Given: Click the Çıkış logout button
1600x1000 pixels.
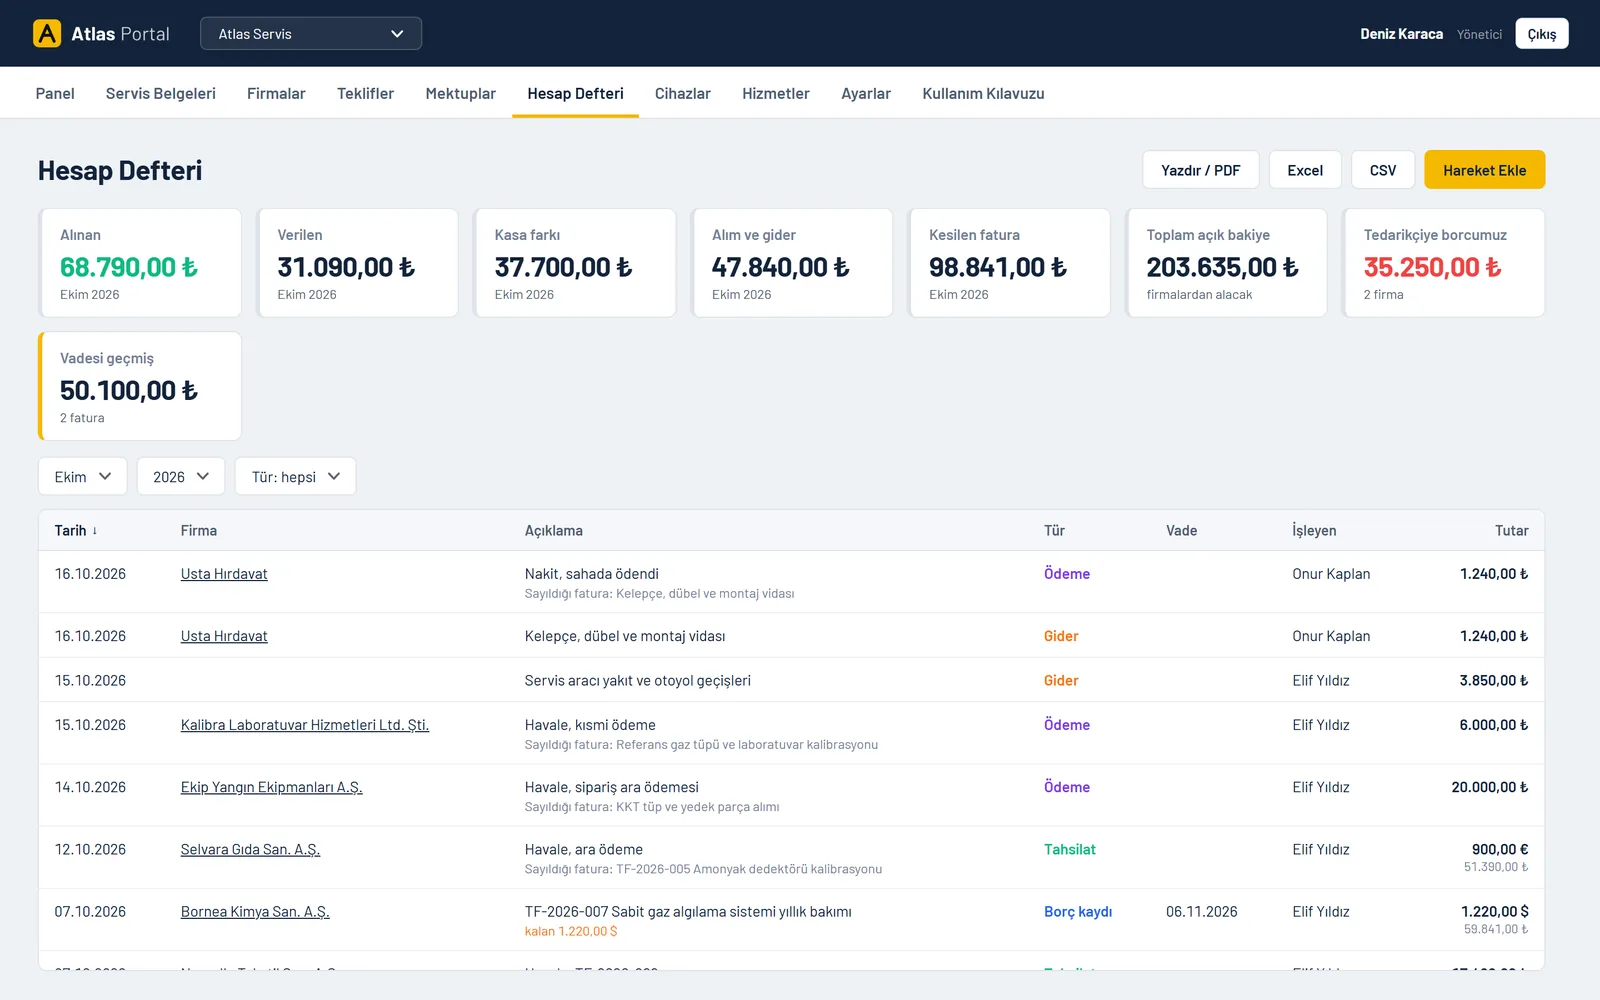Looking at the screenshot, I should tap(1542, 33).
